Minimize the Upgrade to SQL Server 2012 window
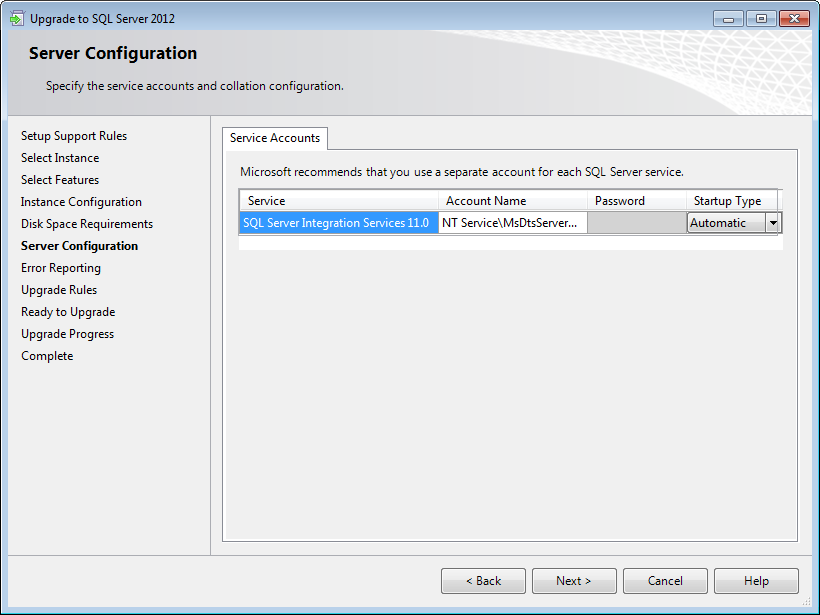820x615 pixels. pos(728,19)
